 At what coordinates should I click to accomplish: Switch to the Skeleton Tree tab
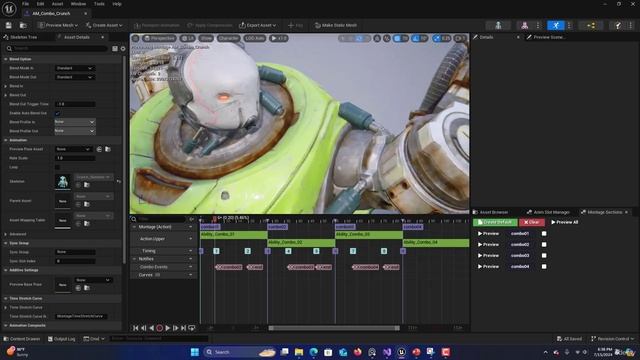(23, 37)
